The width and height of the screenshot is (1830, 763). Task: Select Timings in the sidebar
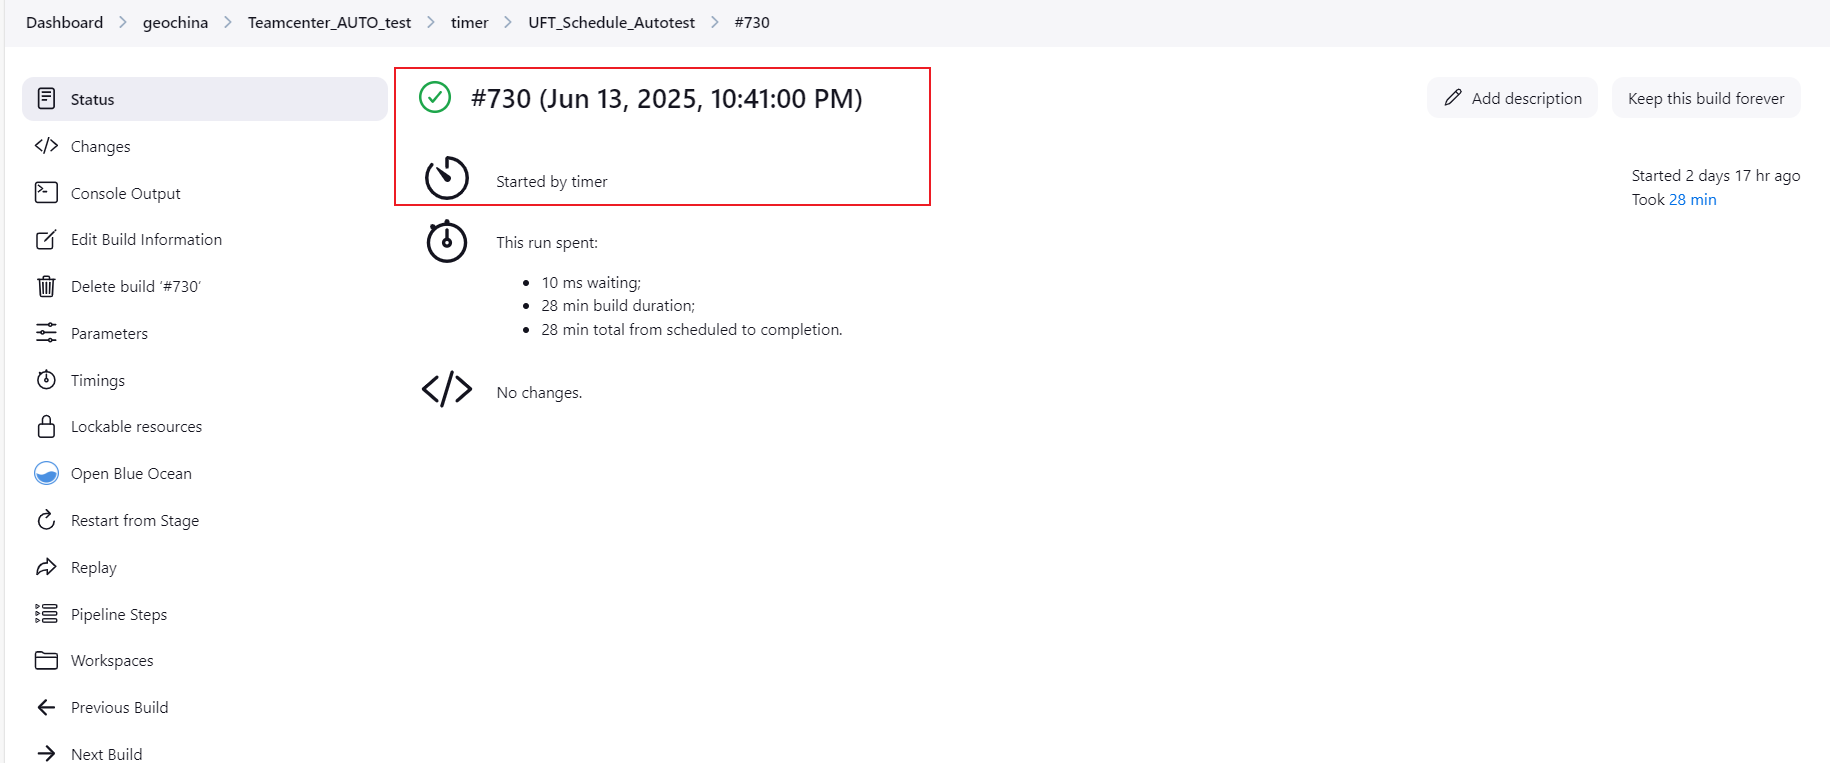pyautogui.click(x=98, y=380)
